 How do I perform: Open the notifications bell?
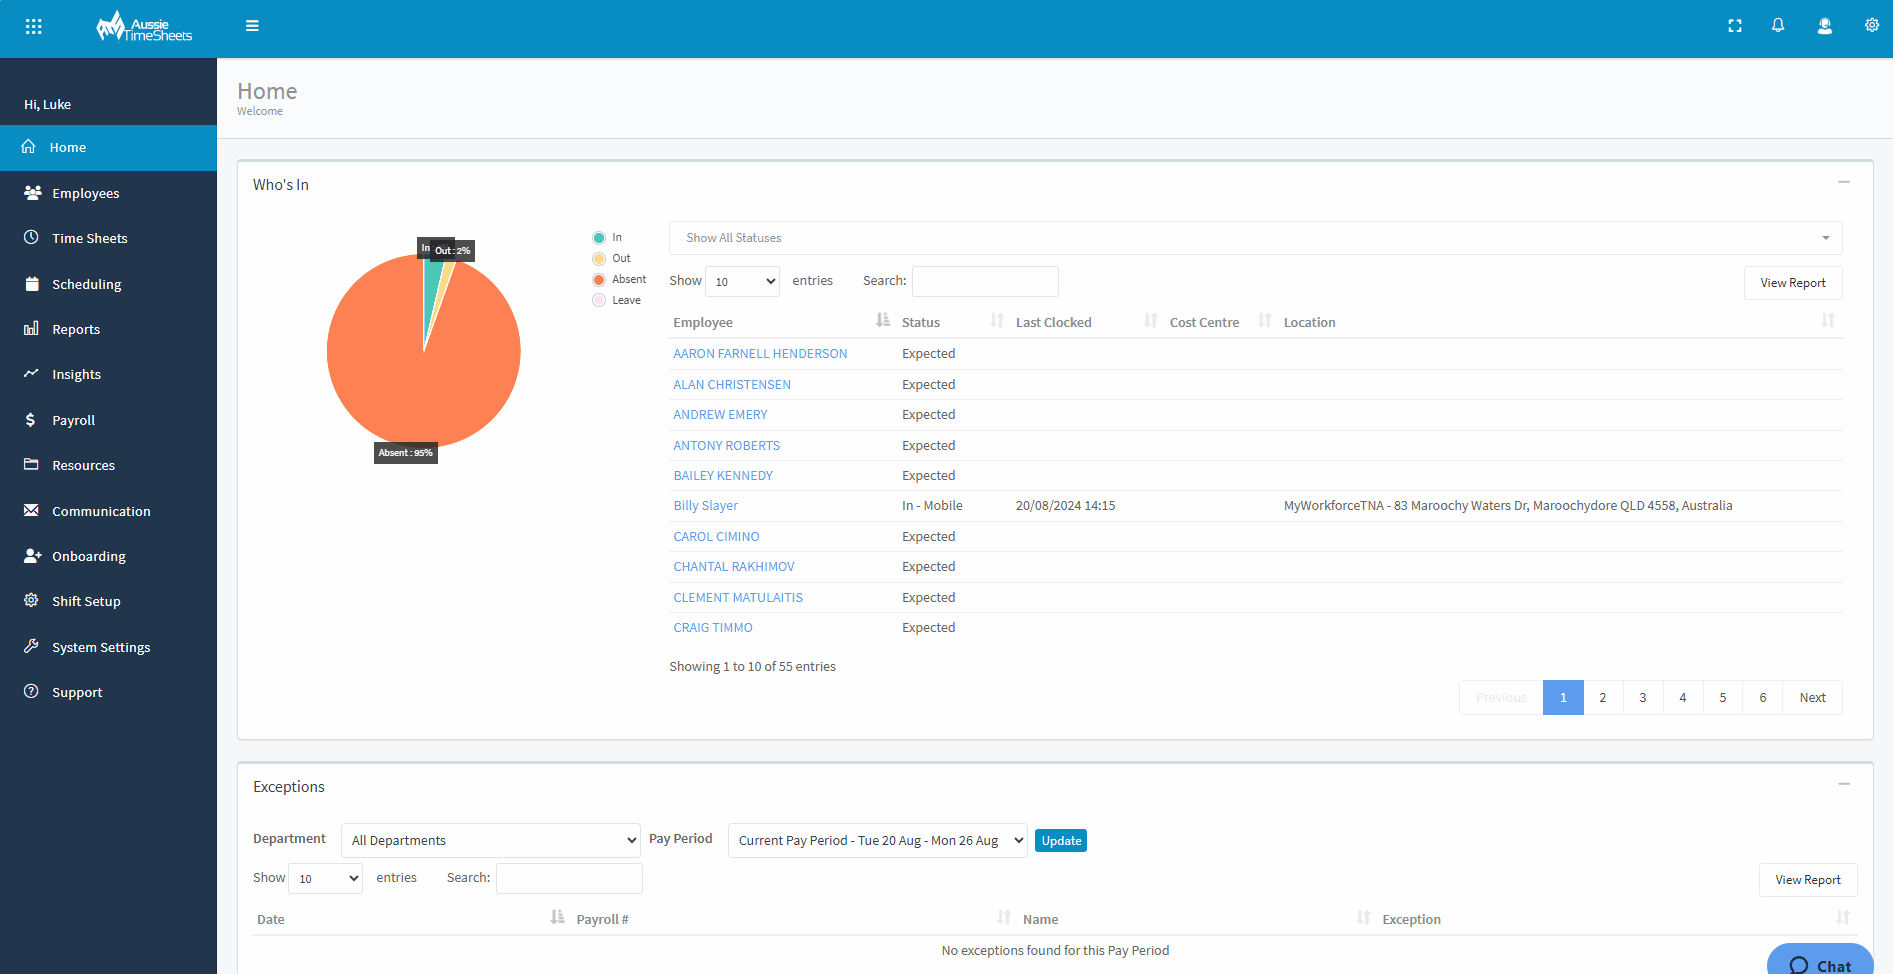click(x=1779, y=25)
